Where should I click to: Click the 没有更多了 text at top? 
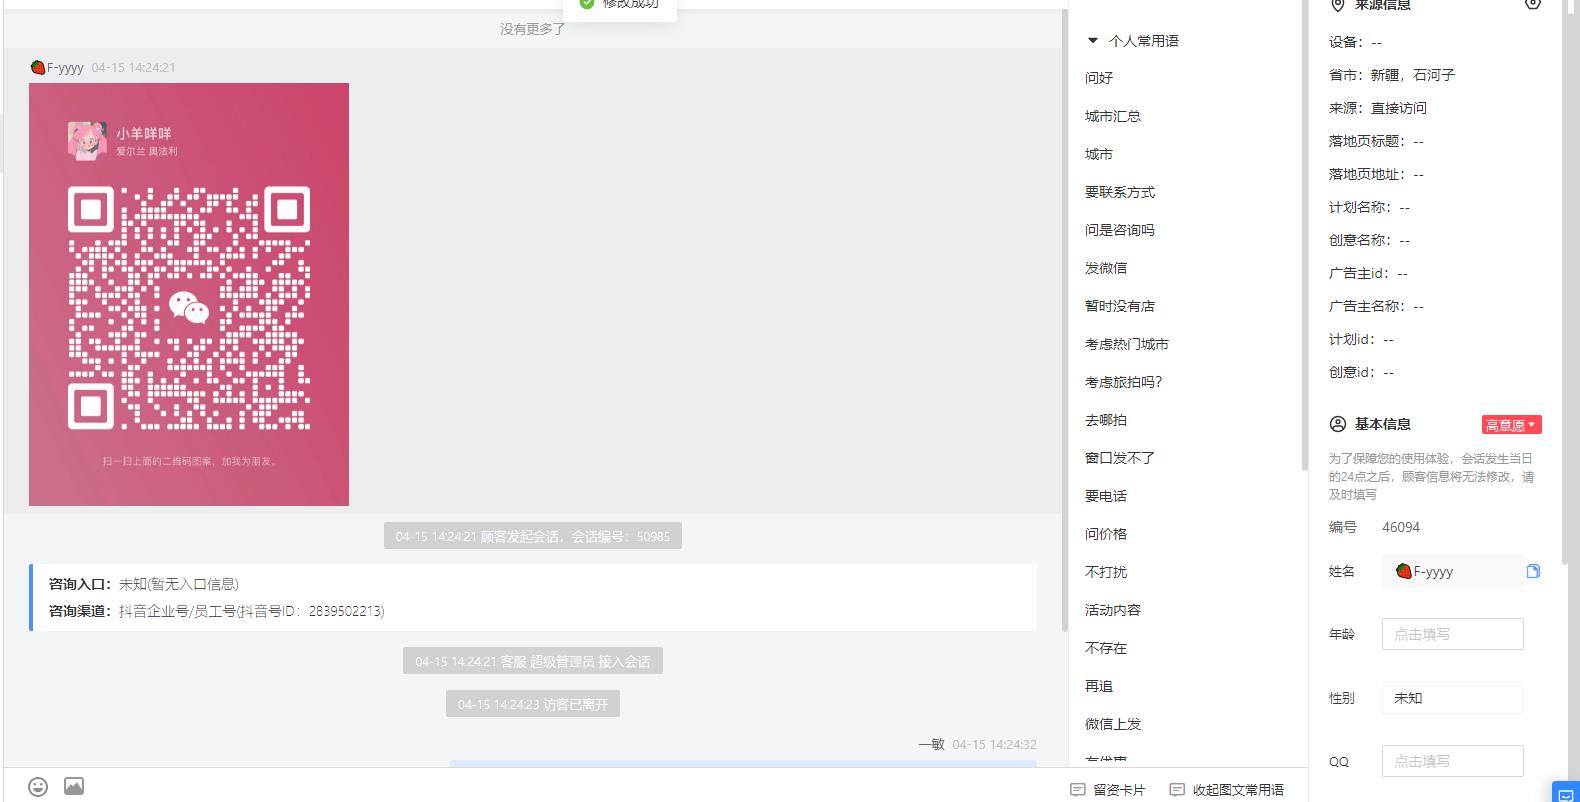(533, 29)
